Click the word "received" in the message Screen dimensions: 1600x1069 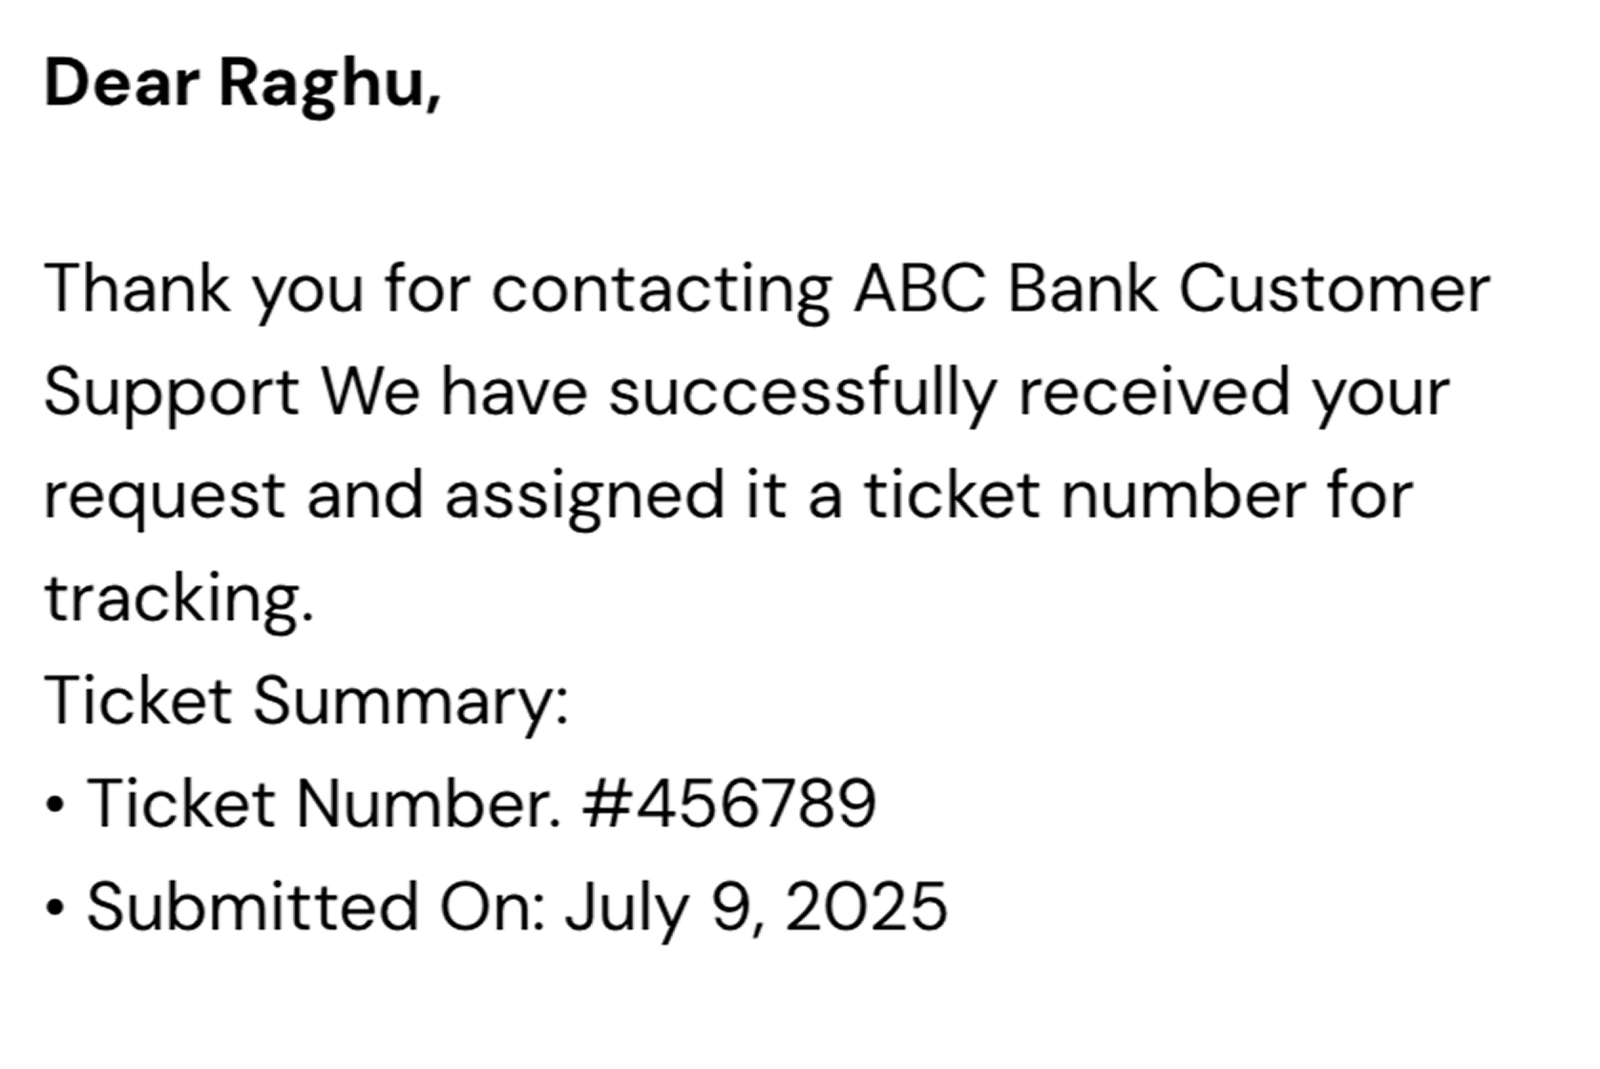(x=1153, y=392)
